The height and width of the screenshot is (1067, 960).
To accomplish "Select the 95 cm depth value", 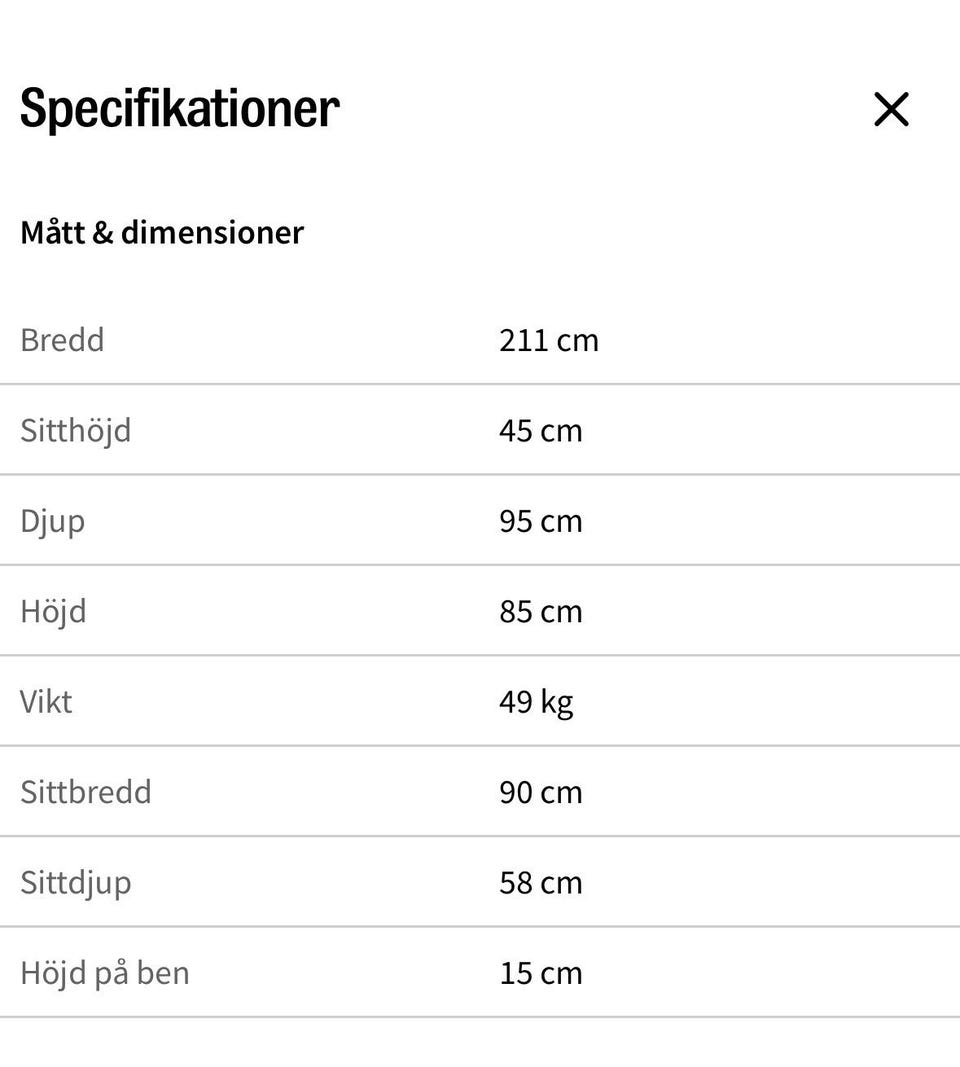I will [541, 521].
